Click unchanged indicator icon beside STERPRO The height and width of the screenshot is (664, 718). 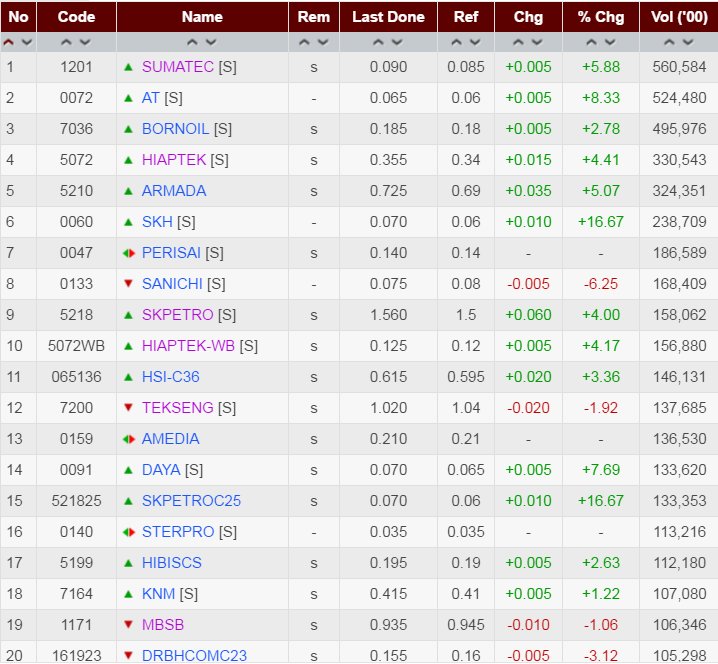(x=129, y=532)
